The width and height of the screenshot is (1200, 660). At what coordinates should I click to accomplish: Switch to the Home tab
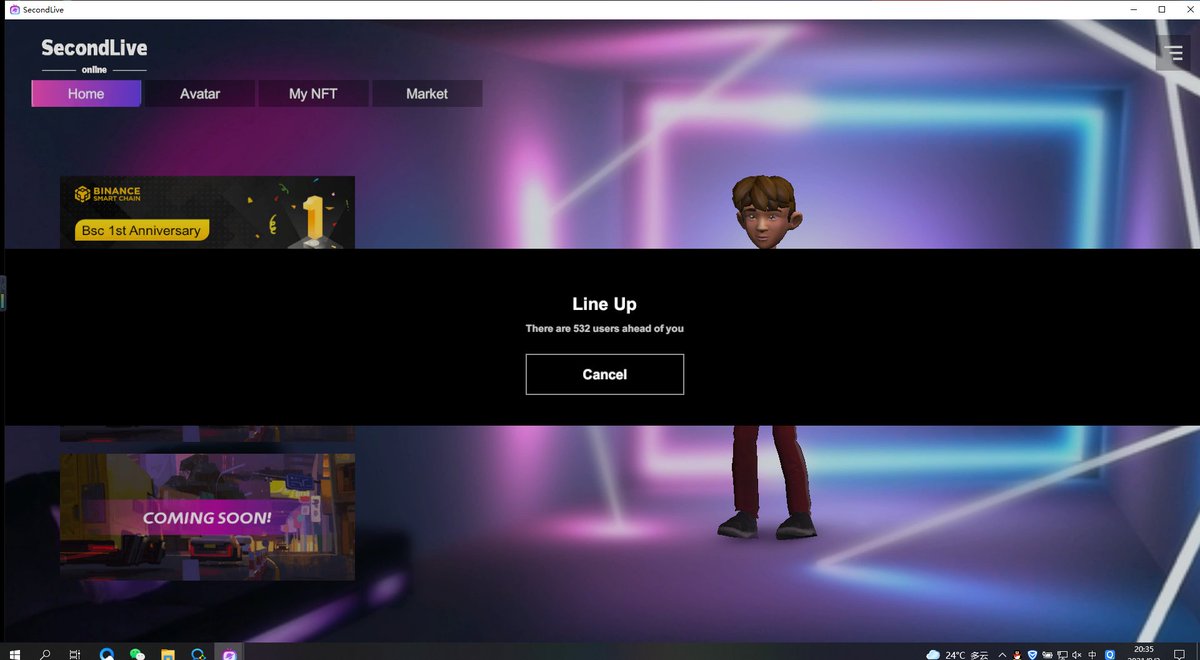86,93
